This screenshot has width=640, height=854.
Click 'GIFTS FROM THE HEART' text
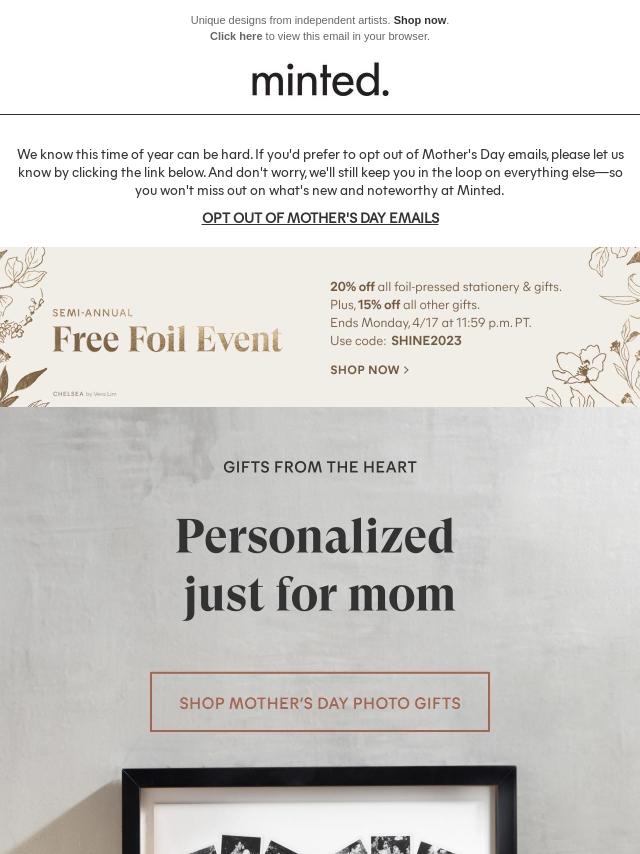320,467
